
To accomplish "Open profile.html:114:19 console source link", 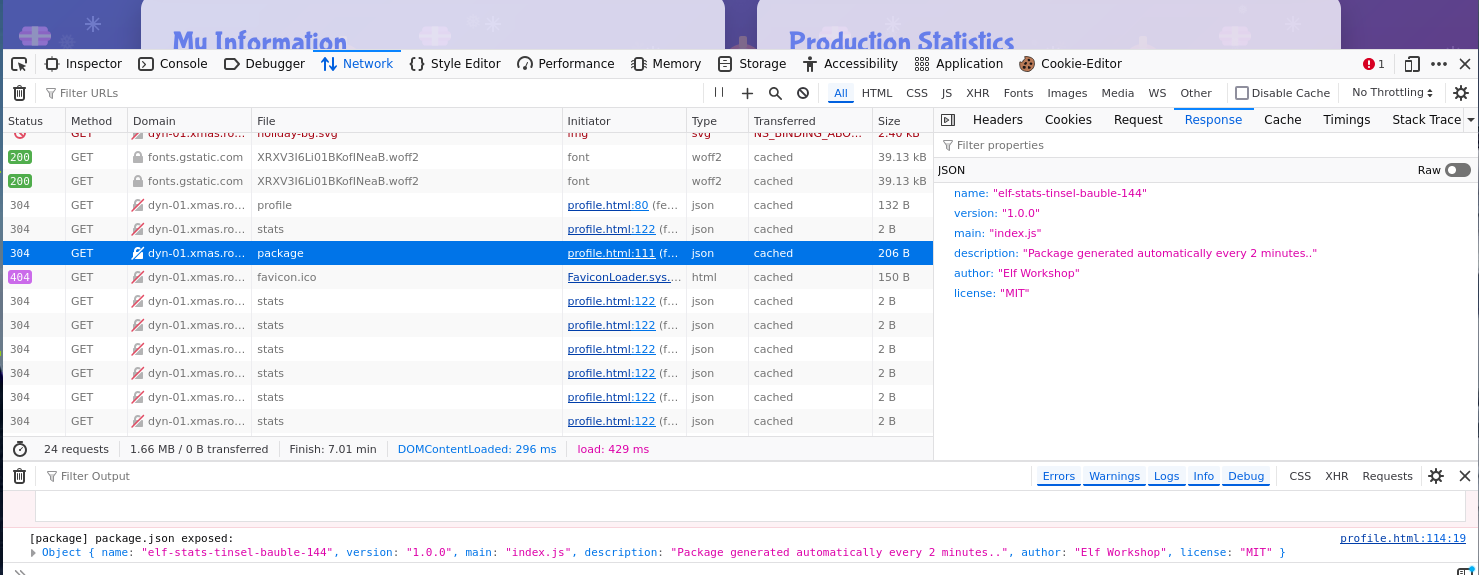I will pyautogui.click(x=1402, y=538).
